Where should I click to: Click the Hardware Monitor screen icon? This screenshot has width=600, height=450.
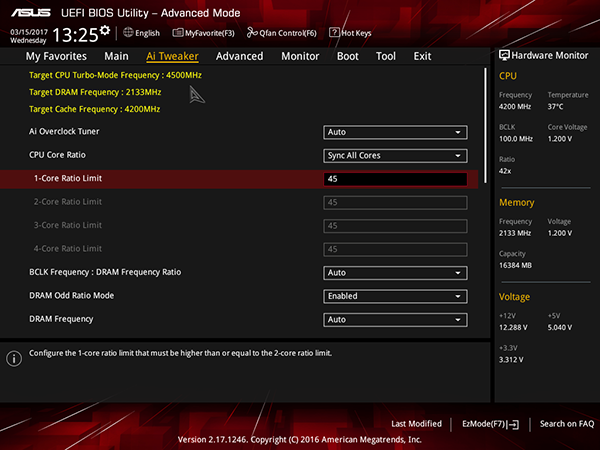click(x=504, y=55)
